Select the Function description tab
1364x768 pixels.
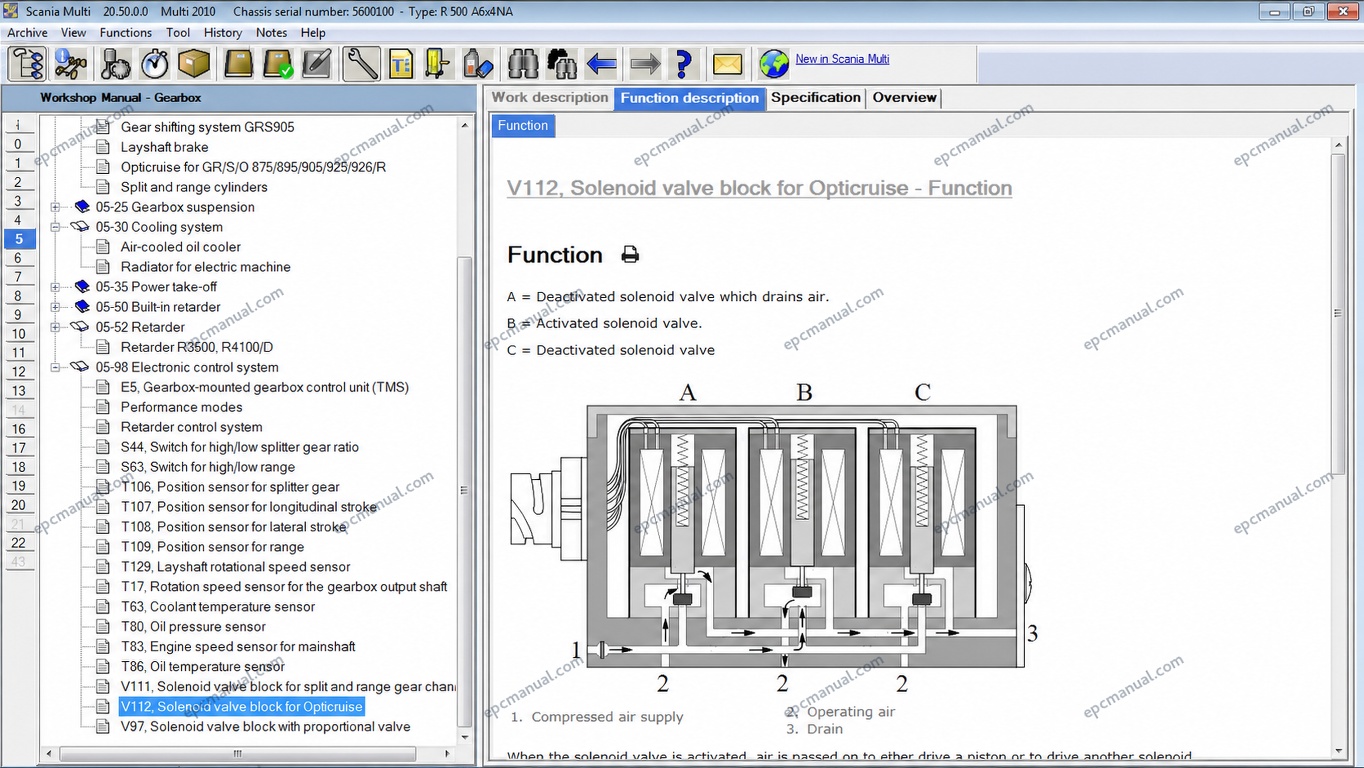coord(690,98)
